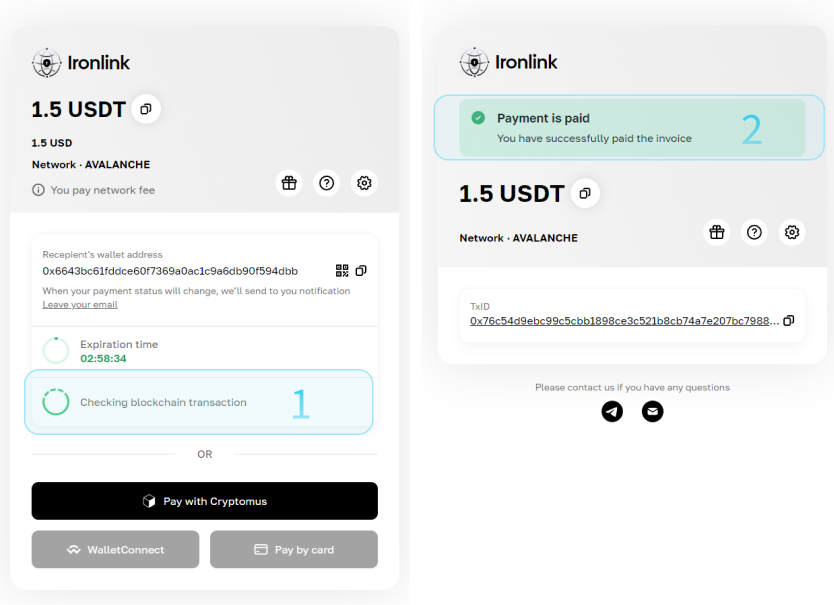Open the TxID transaction hash link
Image resolution: width=834 pixels, height=605 pixels.
624,321
